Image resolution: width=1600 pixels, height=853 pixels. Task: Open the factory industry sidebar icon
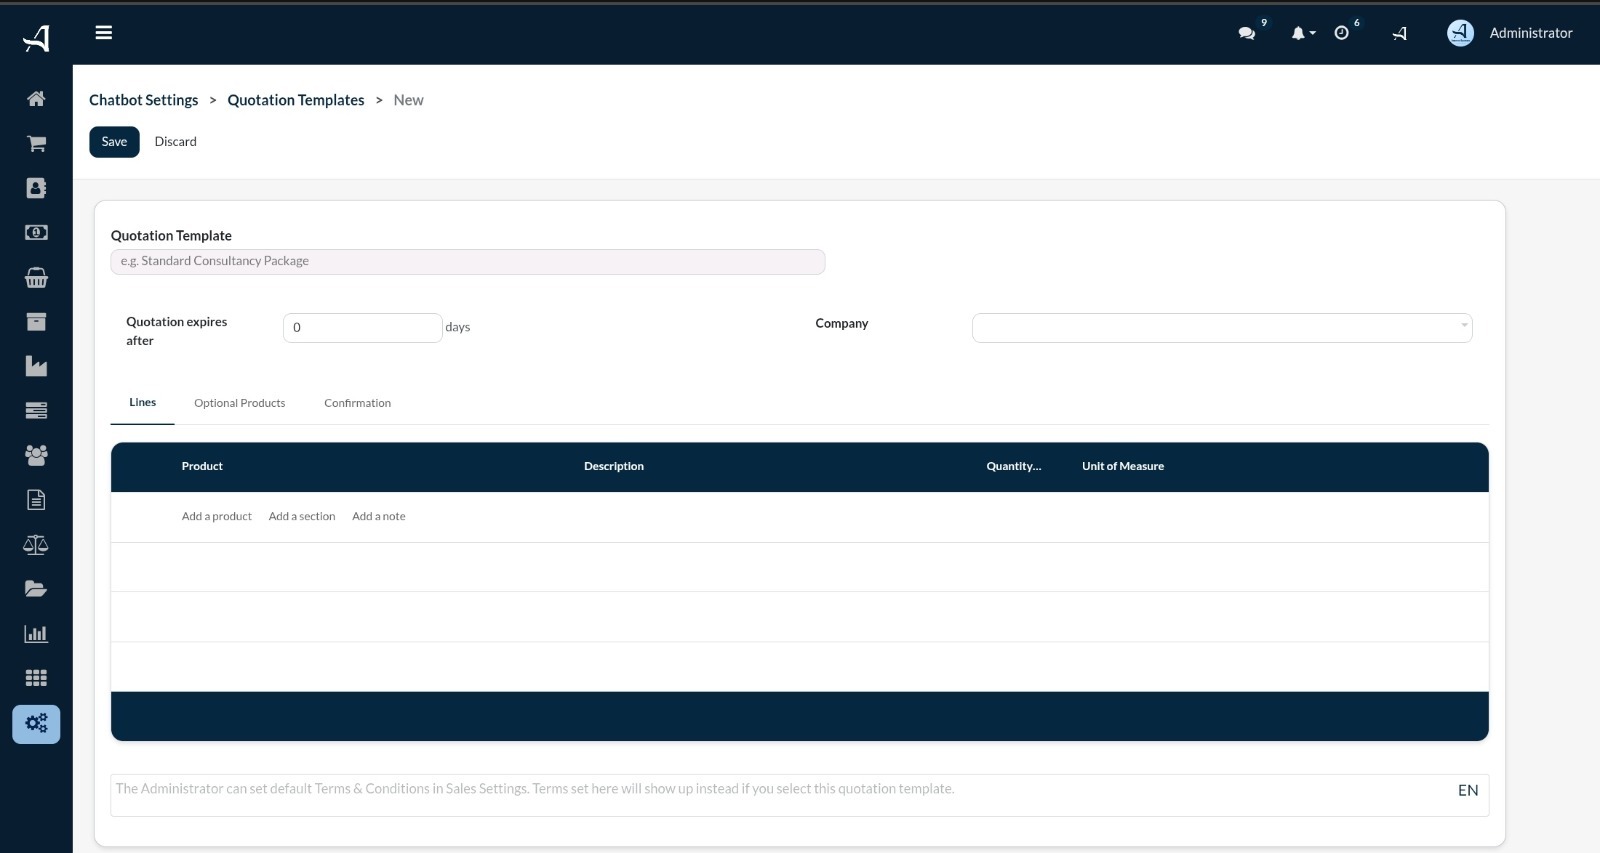(x=36, y=366)
